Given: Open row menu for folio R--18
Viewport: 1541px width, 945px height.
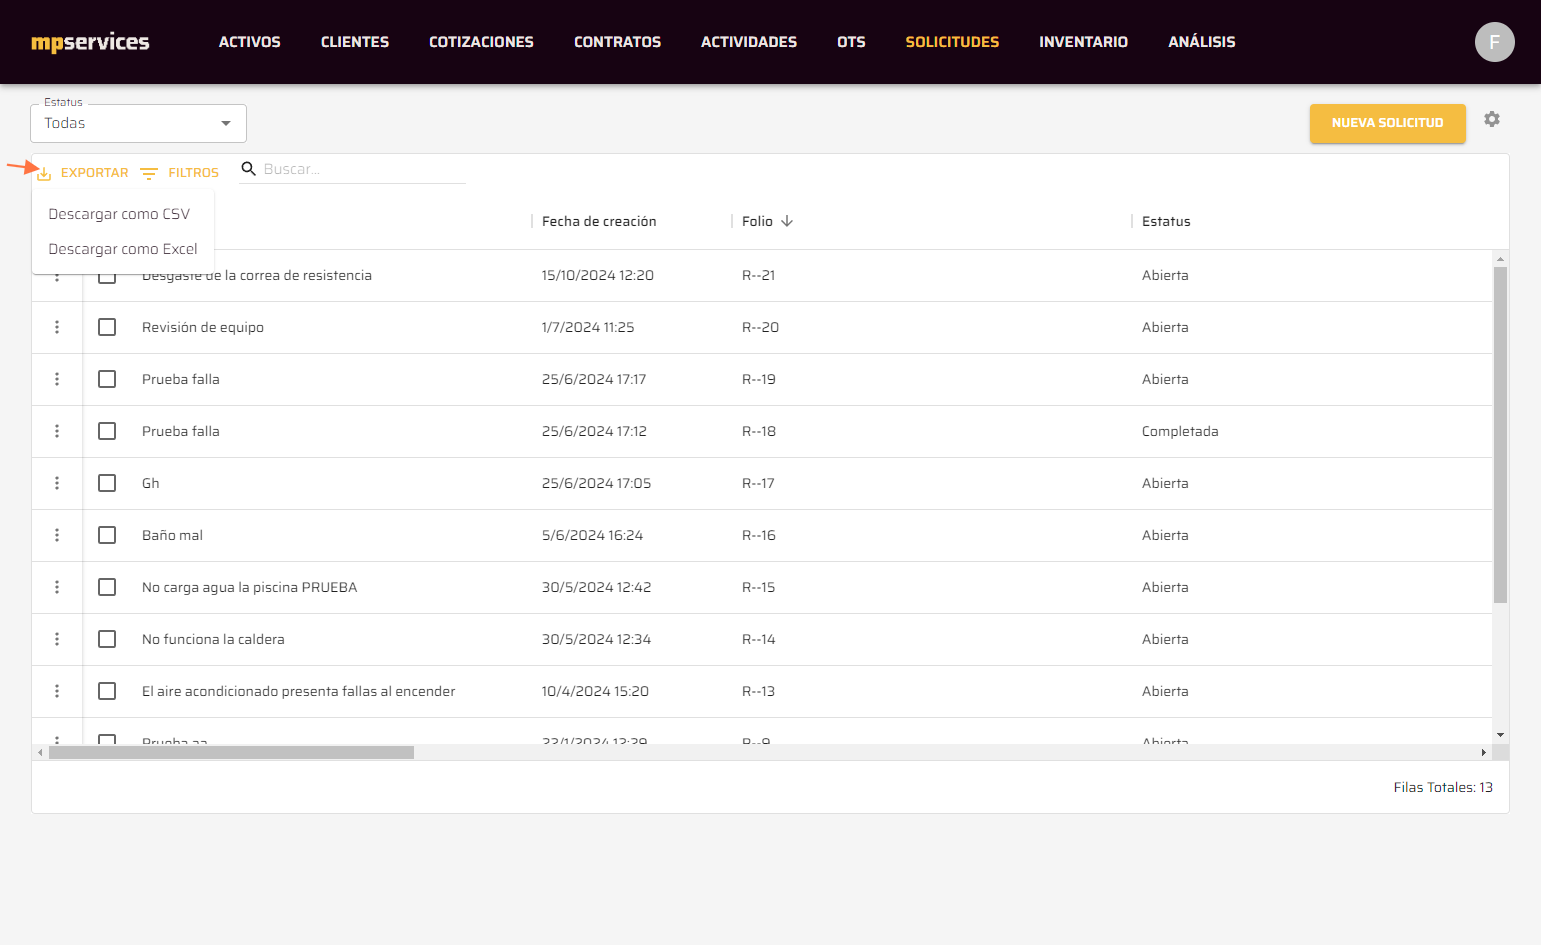Looking at the screenshot, I should click(57, 431).
